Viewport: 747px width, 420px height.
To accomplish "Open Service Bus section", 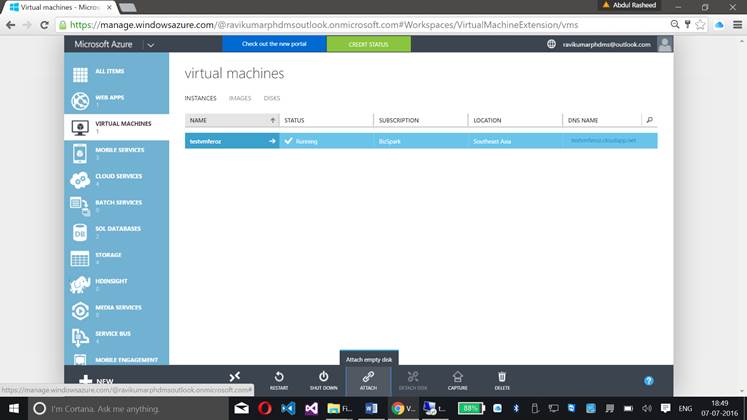I will (116, 337).
